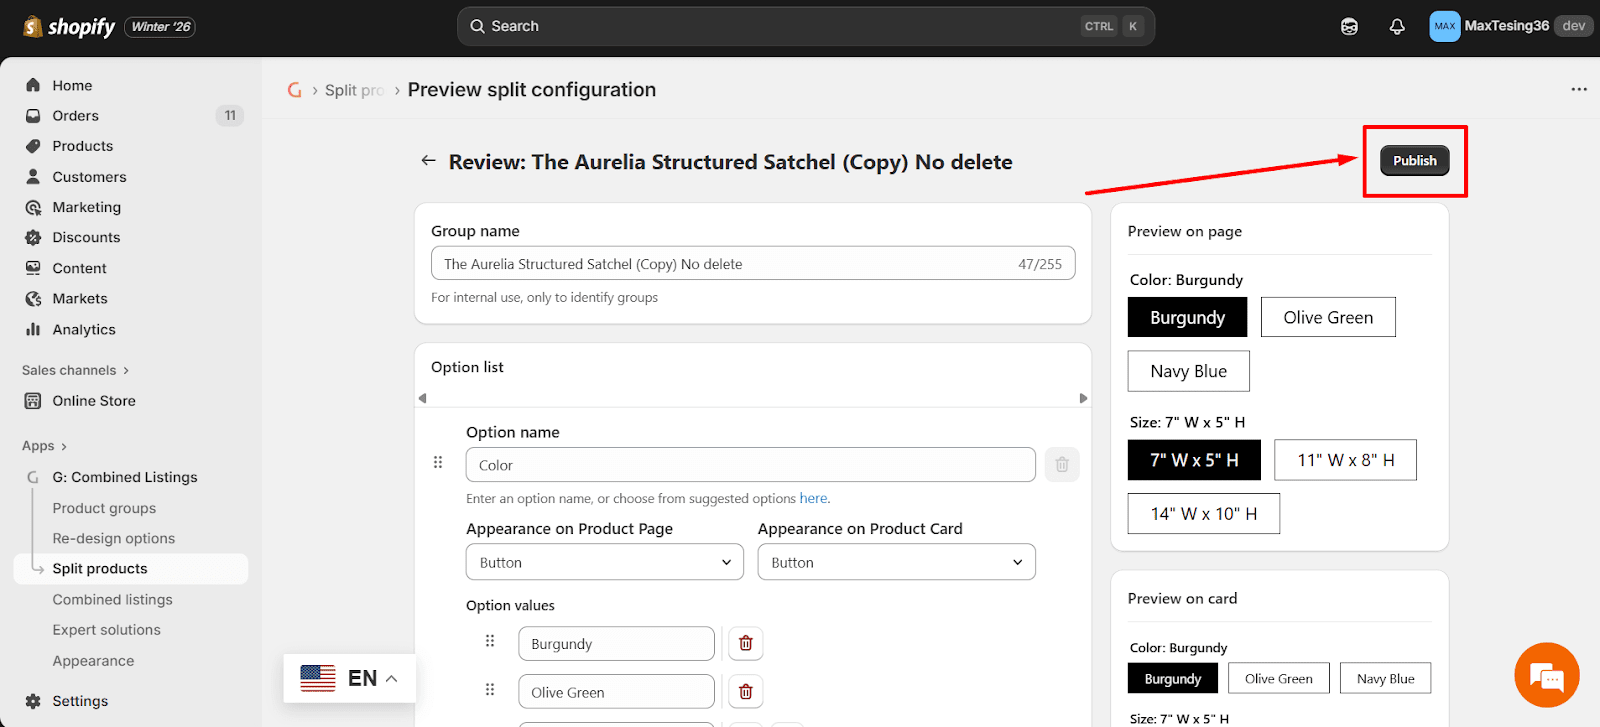
Task: Open Expert solutions in sidebar
Action: (x=106, y=630)
